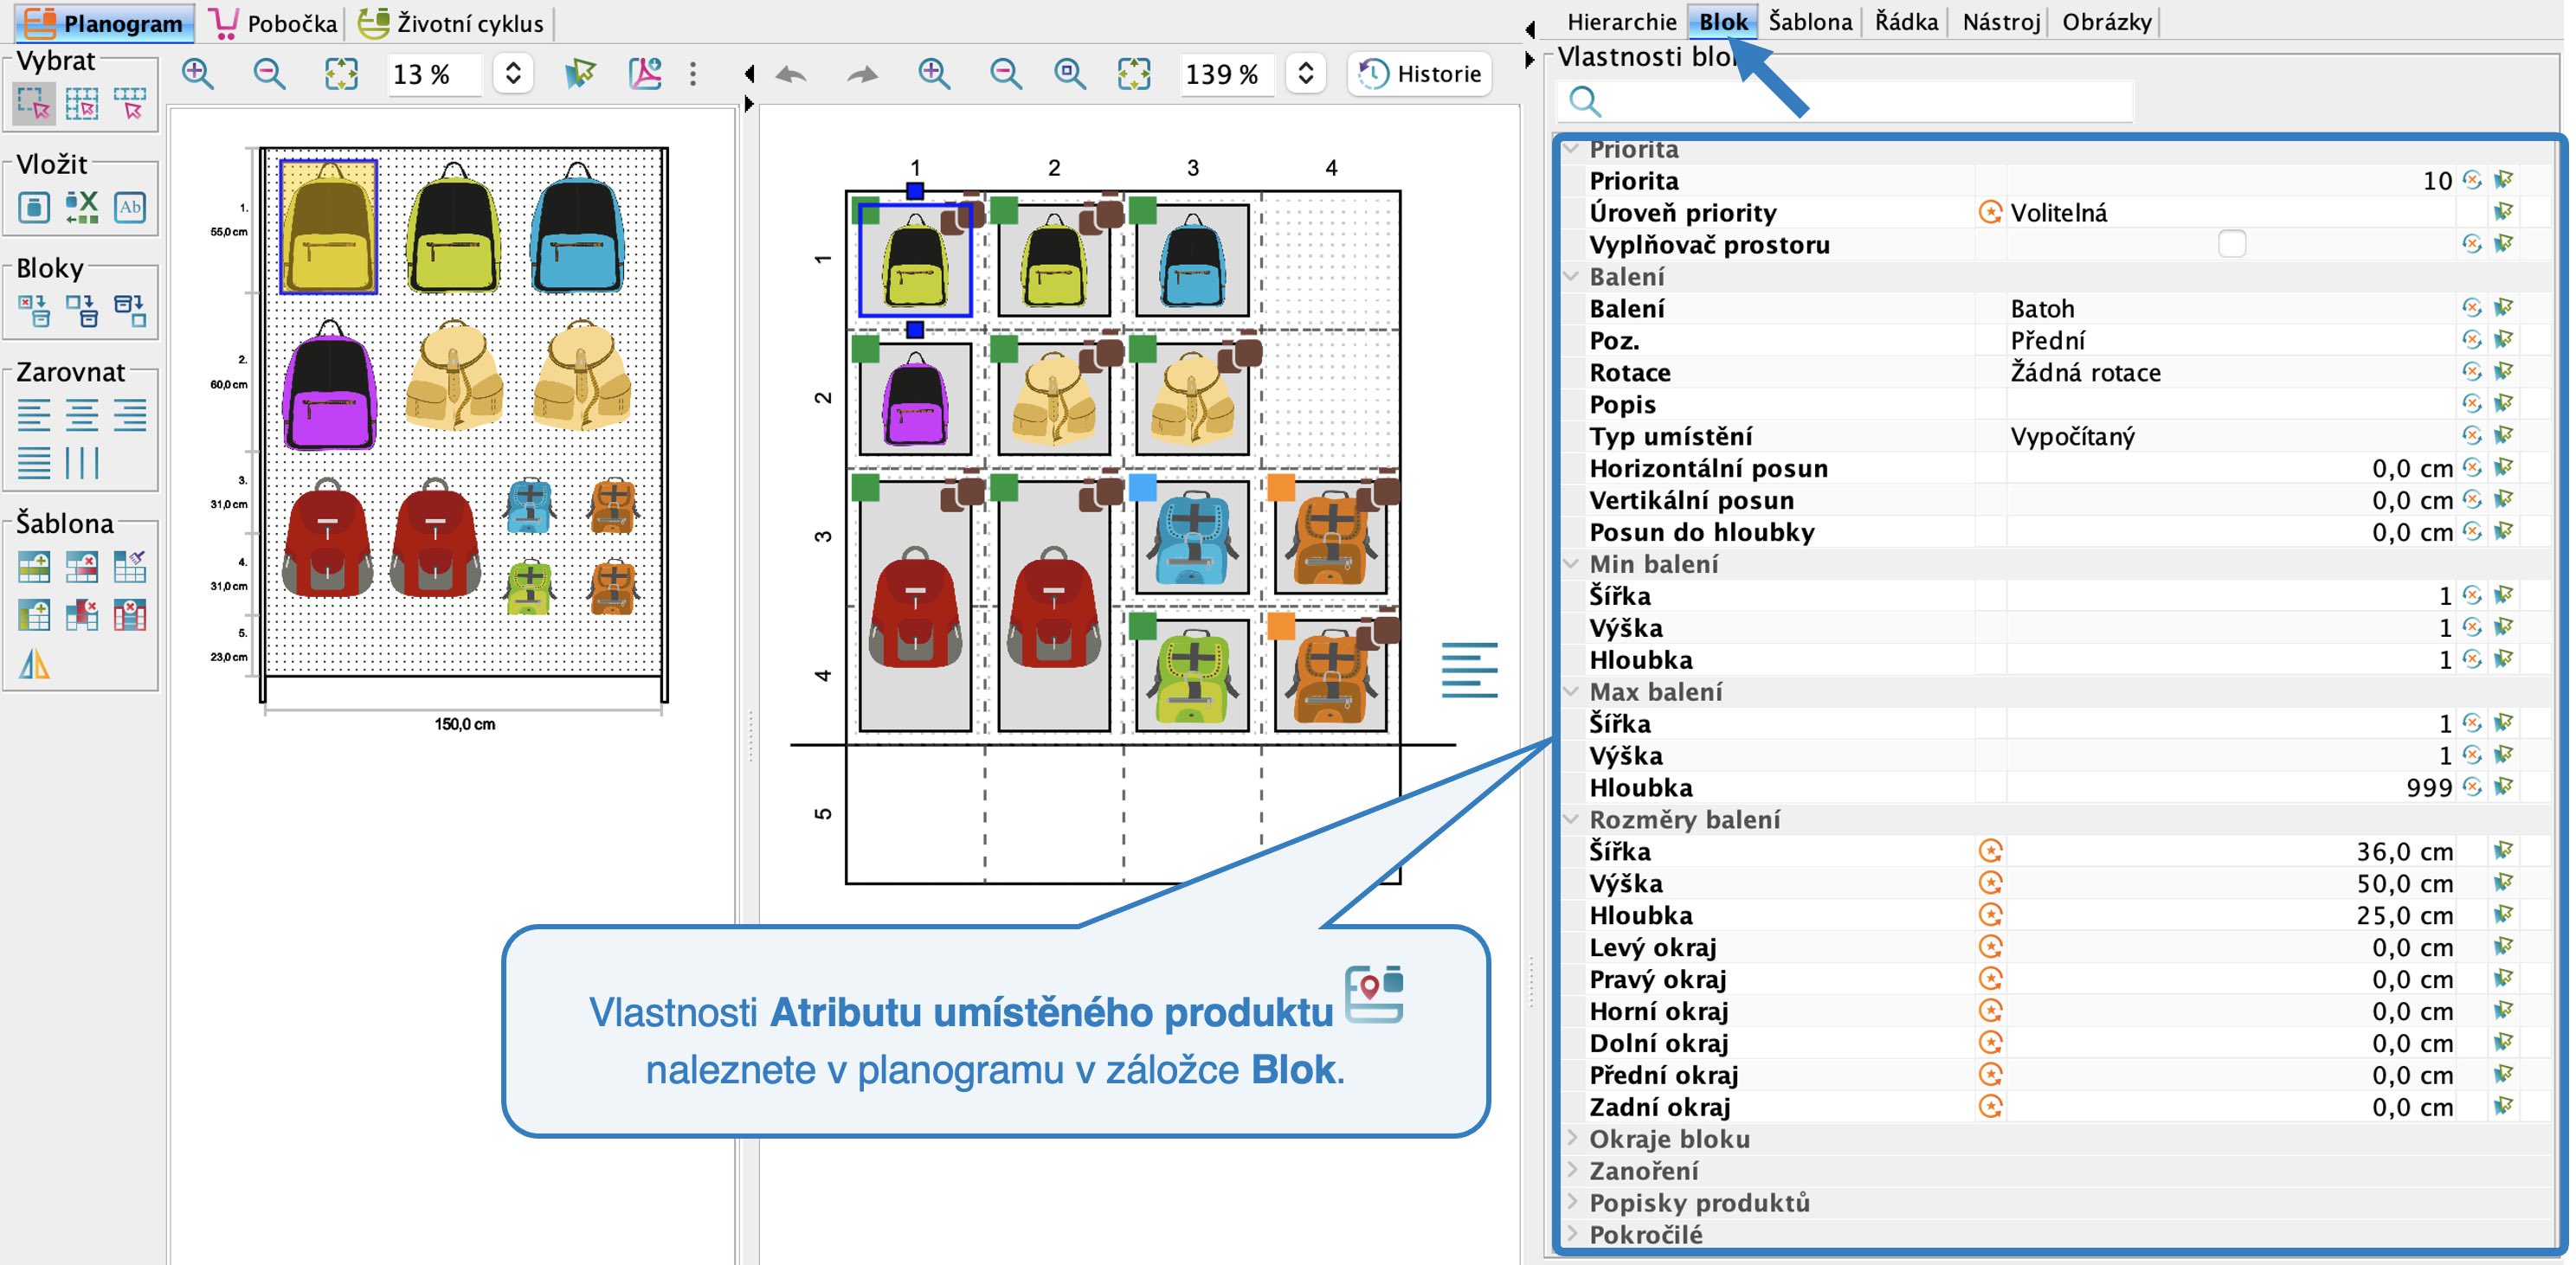Expand the Pokročilé section
2576x1265 pixels.
tap(1572, 1235)
